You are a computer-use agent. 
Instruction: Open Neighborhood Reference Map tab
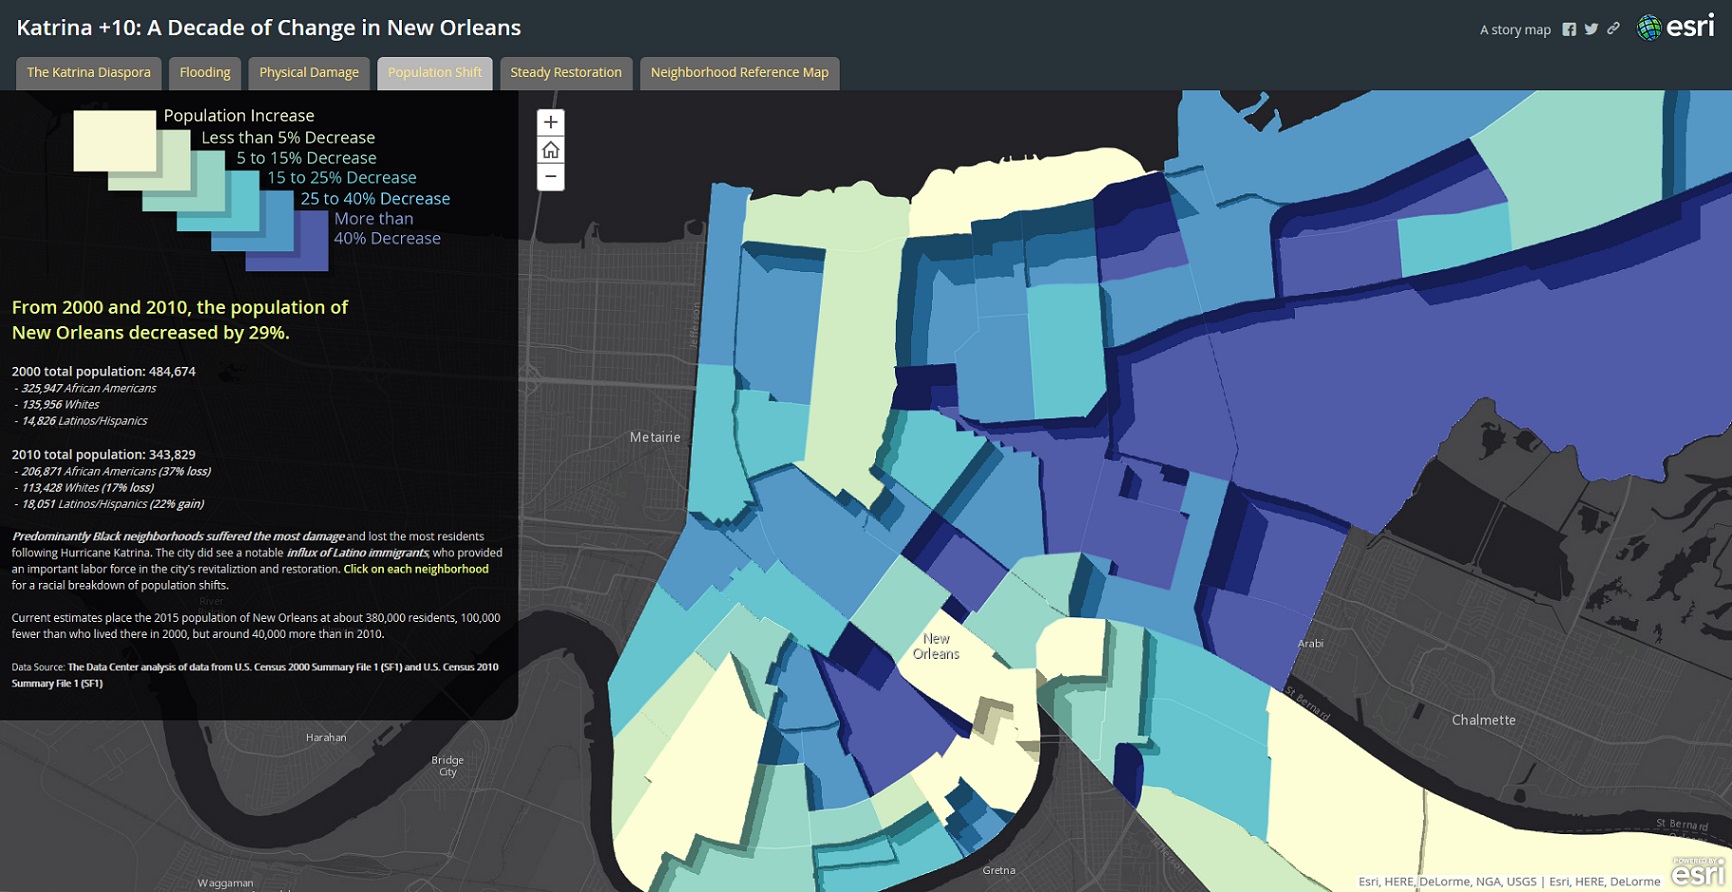tap(739, 72)
